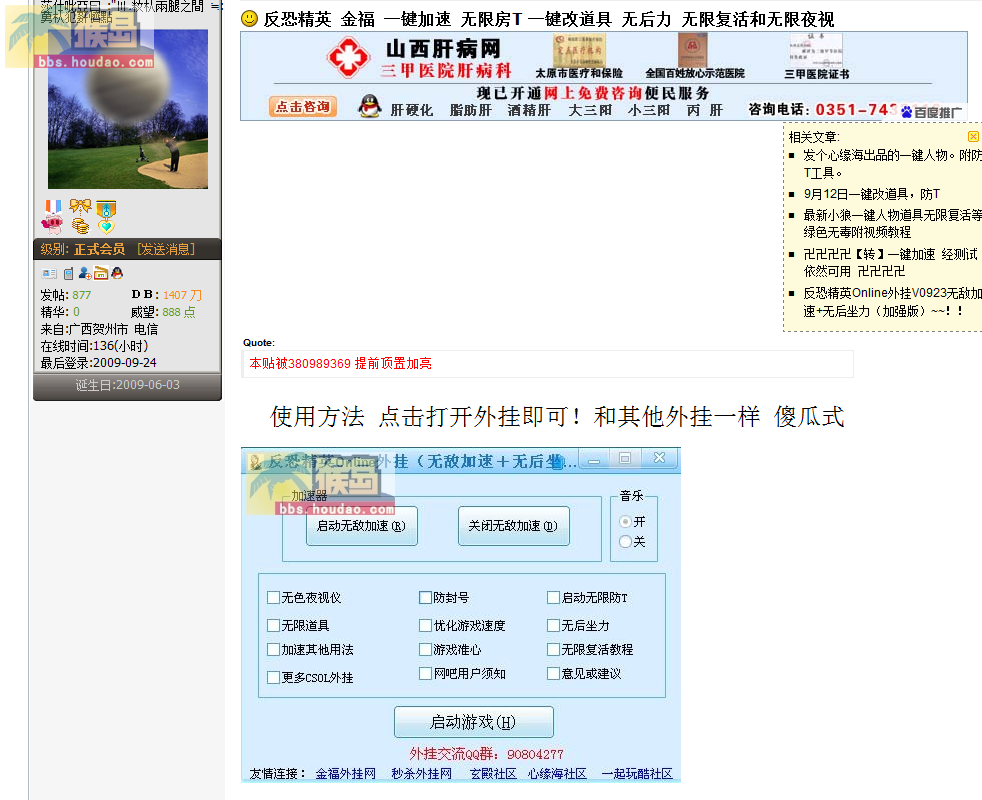The image size is (982, 800).
Task: Go to the 心缘海社区 link
Action: click(557, 774)
